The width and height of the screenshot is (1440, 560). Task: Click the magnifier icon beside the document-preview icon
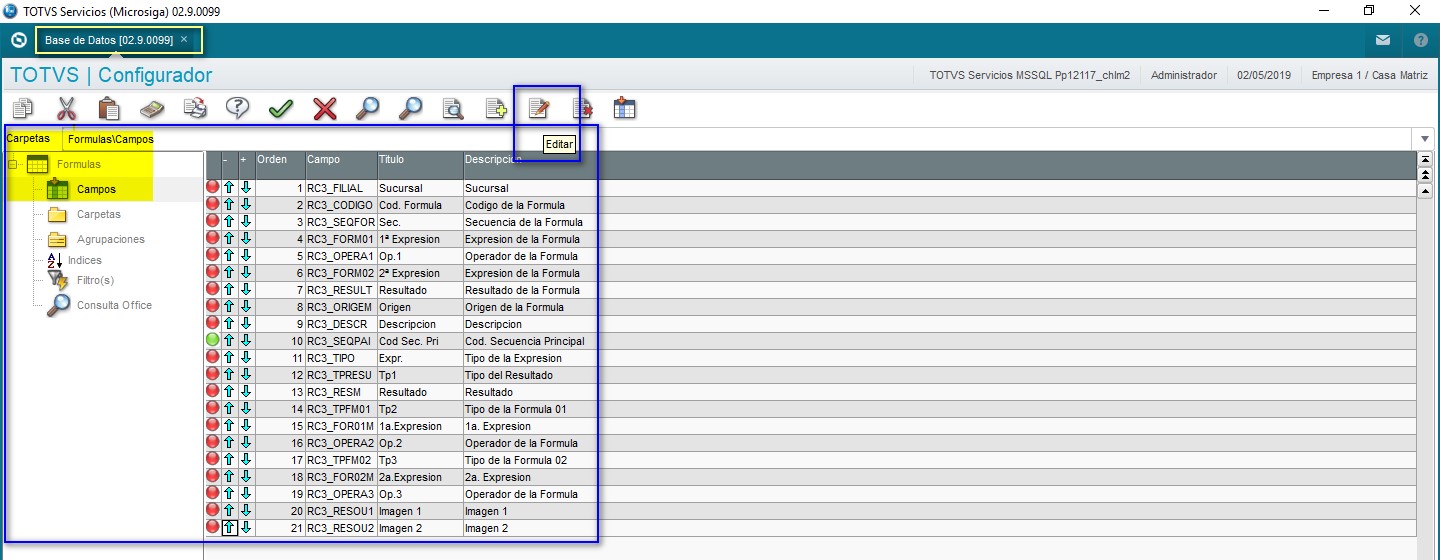pos(410,108)
